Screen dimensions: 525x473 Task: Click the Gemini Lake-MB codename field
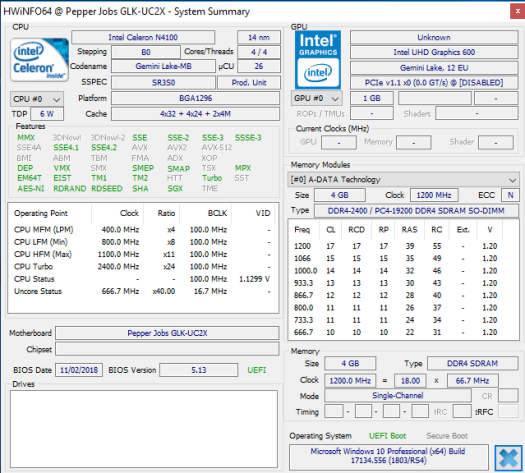pyautogui.click(x=163, y=66)
